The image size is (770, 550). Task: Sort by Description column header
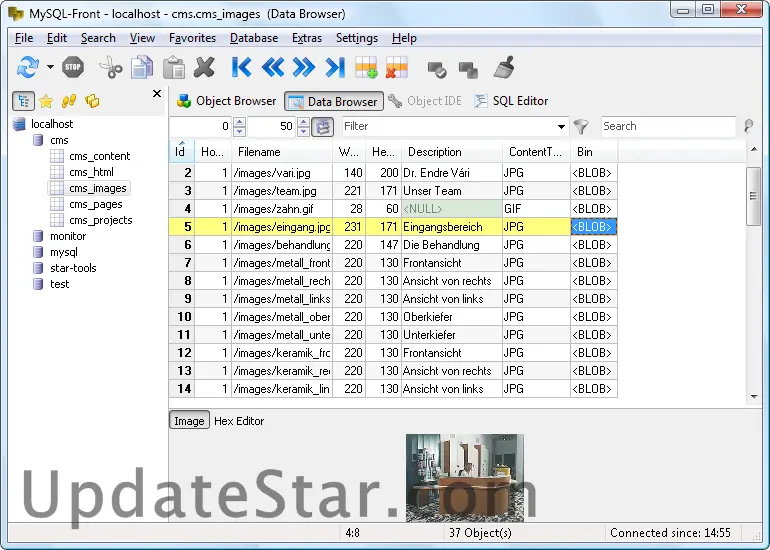tap(452, 152)
